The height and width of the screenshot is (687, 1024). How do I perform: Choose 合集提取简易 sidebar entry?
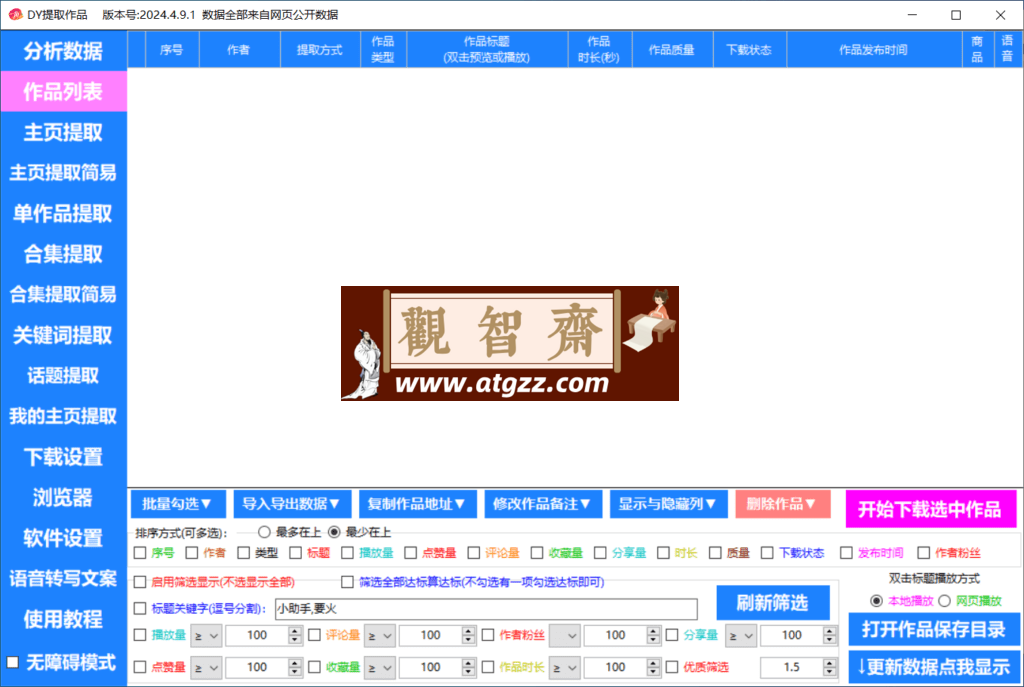point(63,295)
